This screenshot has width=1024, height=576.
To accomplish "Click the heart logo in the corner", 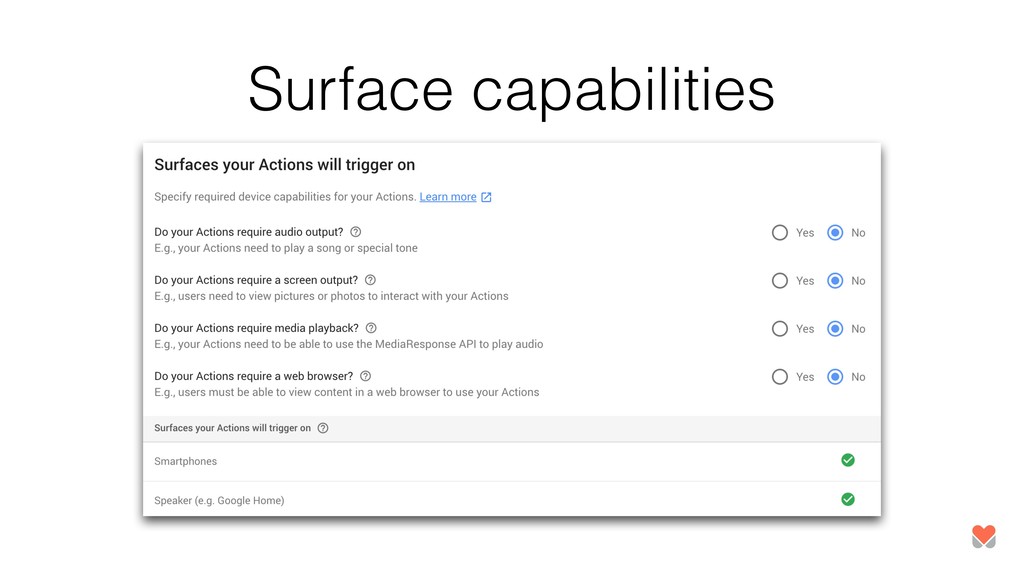I will click(984, 536).
